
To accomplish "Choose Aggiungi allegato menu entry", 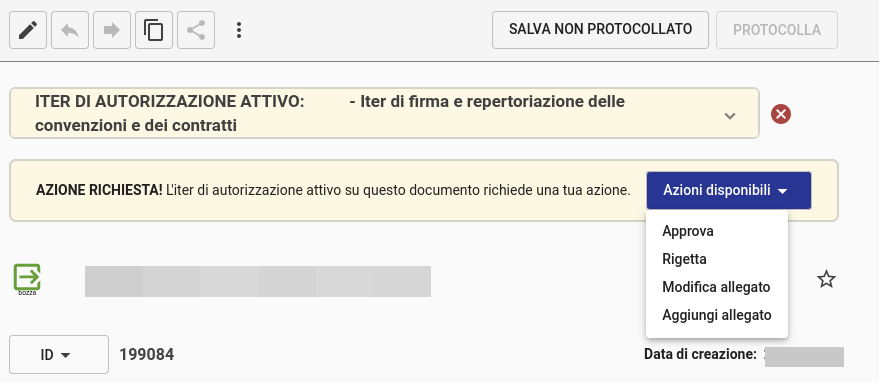I will point(717,315).
